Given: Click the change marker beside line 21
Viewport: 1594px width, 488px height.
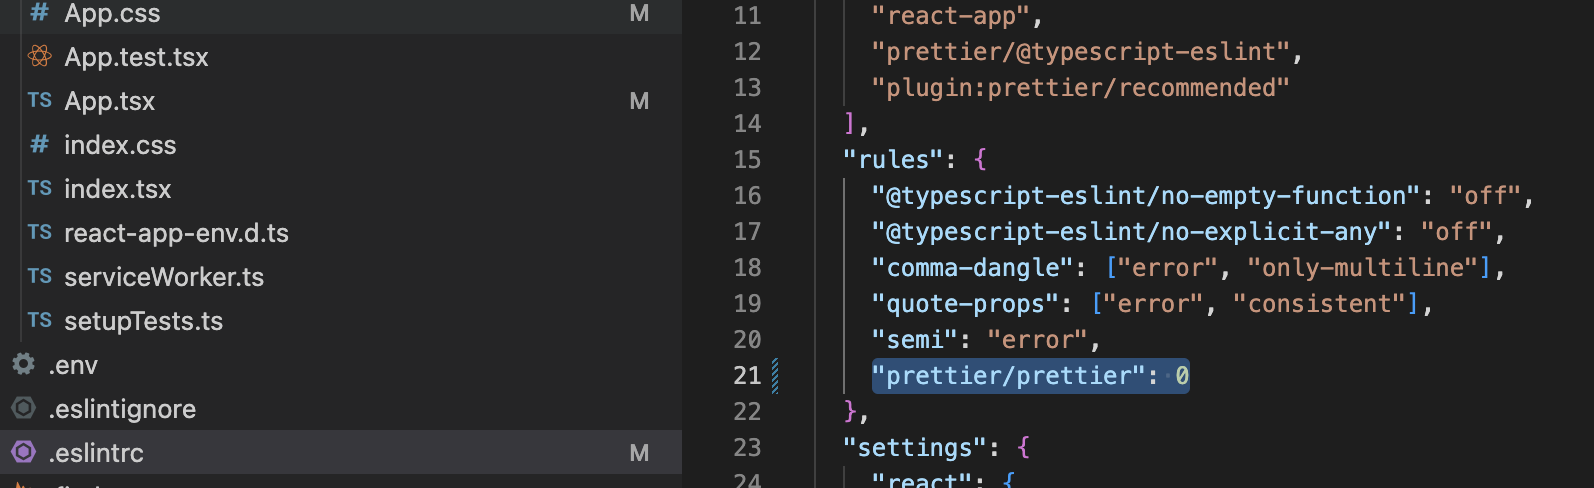Looking at the screenshot, I should point(775,376).
